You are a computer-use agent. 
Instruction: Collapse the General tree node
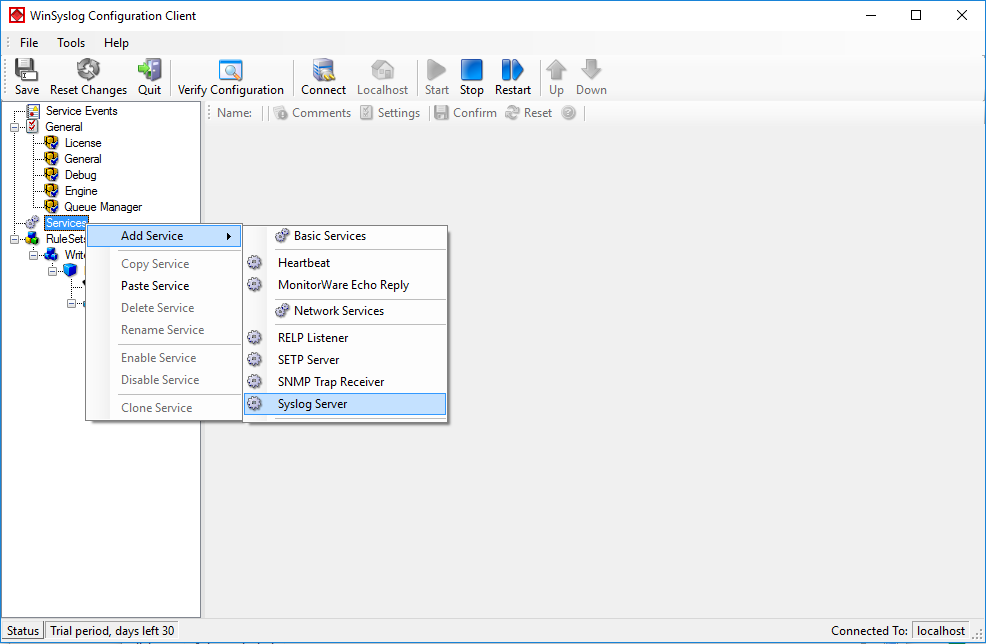(15, 127)
